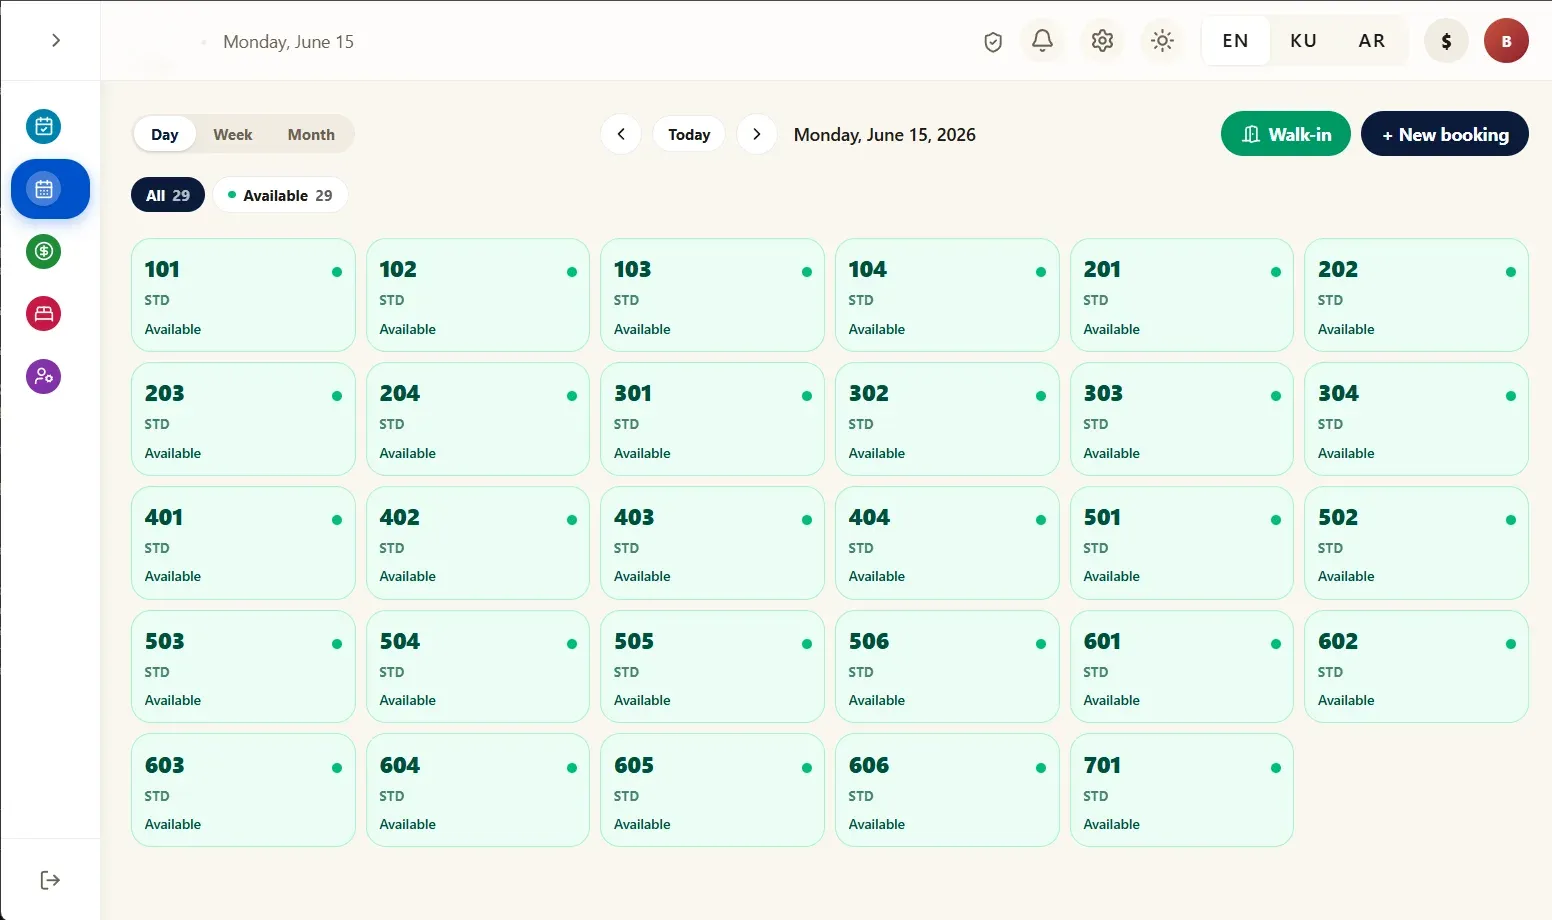Expand the sidebar with the chevron arrow
Screen dimensions: 1552x920
pos(56,40)
